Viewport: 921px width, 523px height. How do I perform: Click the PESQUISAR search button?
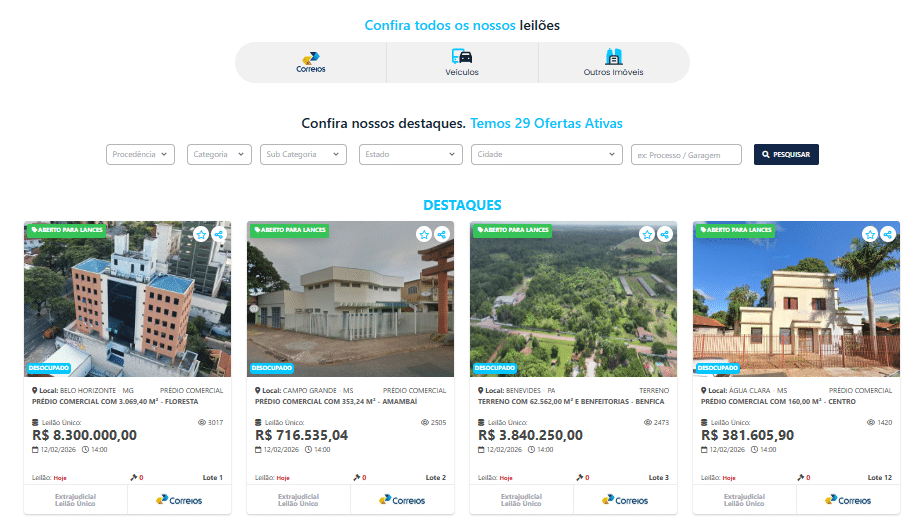point(786,155)
